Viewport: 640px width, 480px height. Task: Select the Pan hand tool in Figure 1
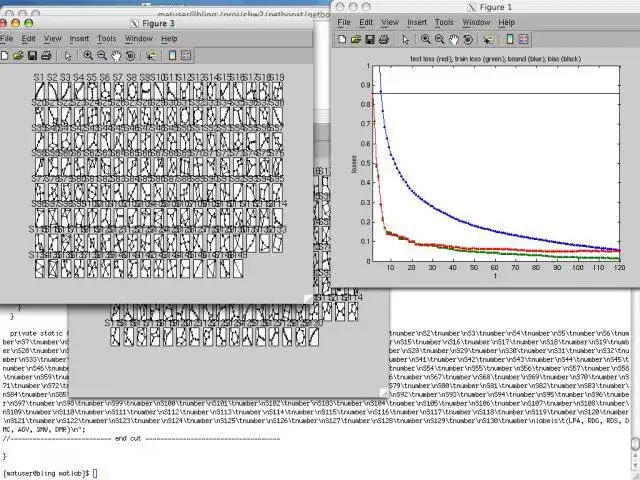point(454,39)
